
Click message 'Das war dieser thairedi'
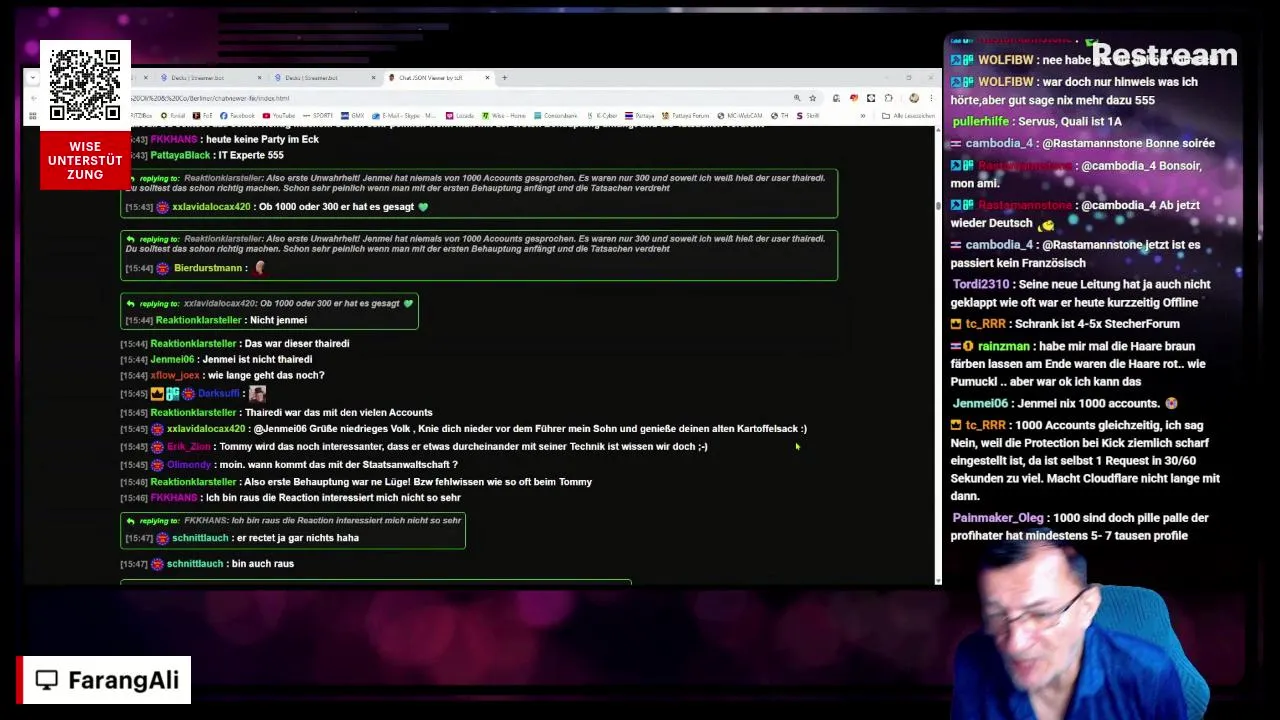coord(297,343)
